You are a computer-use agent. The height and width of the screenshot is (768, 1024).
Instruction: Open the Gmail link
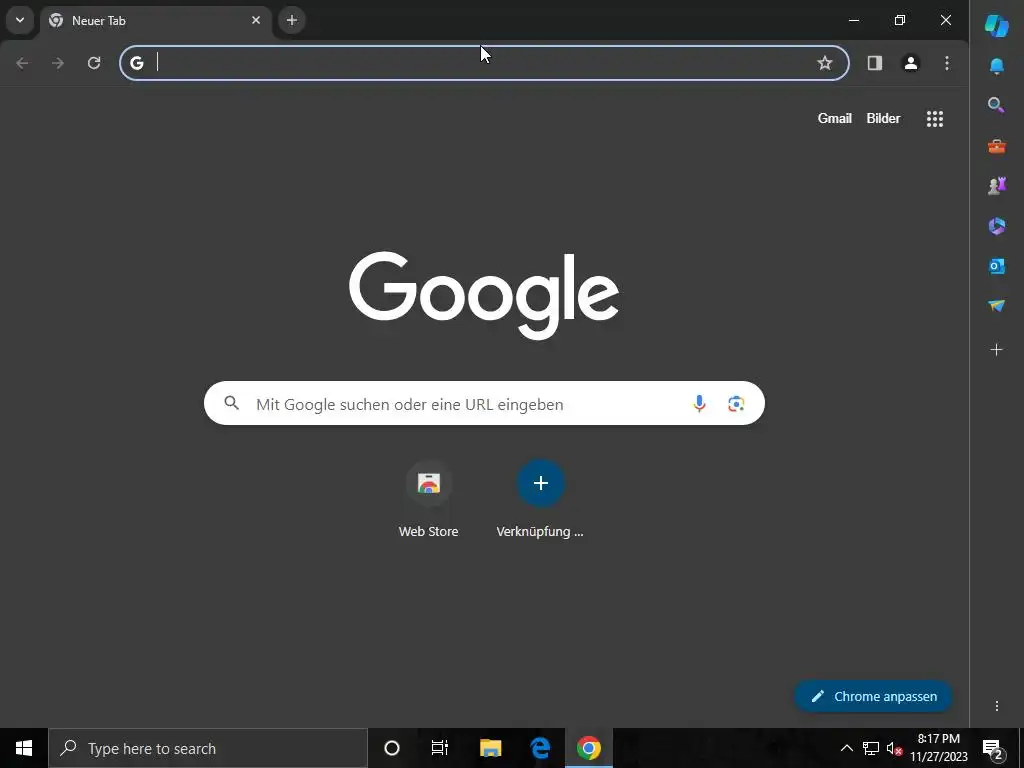(x=835, y=118)
